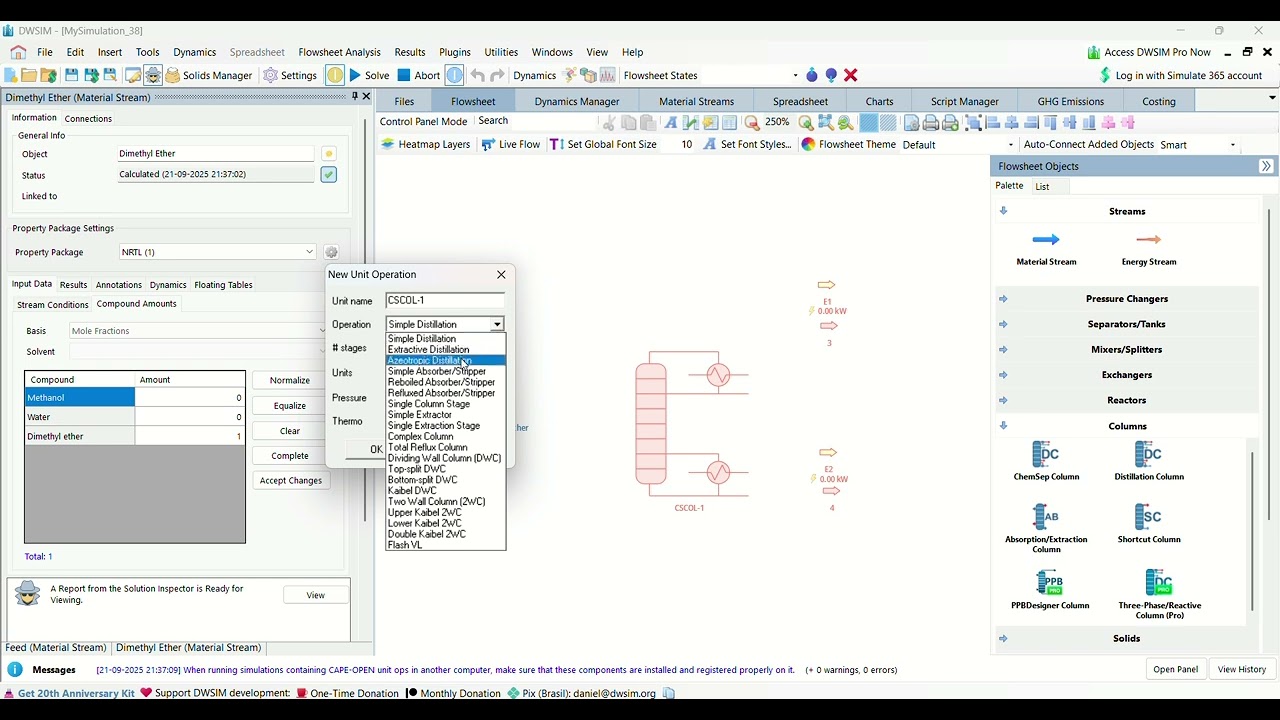Switch to the Material Streams tab
The image size is (1280, 720).
coord(696,101)
